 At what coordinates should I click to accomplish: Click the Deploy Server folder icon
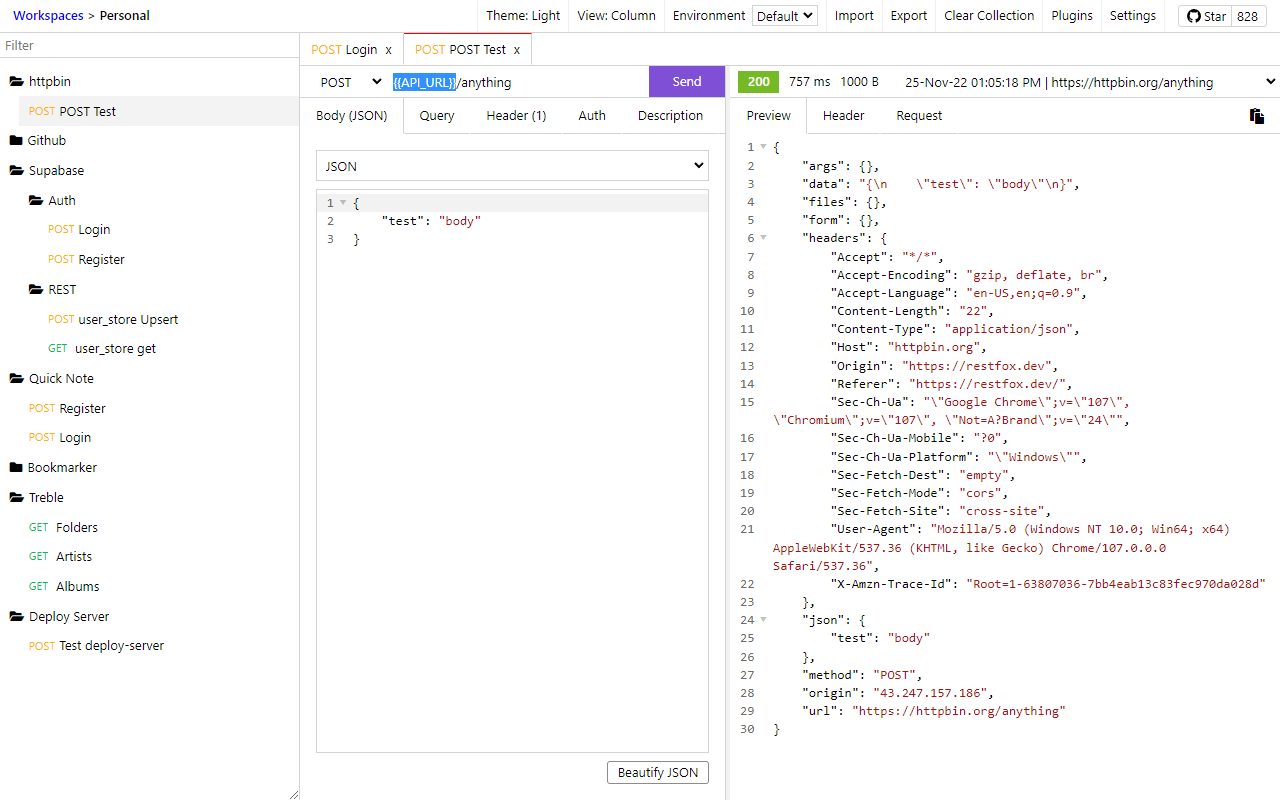16,617
